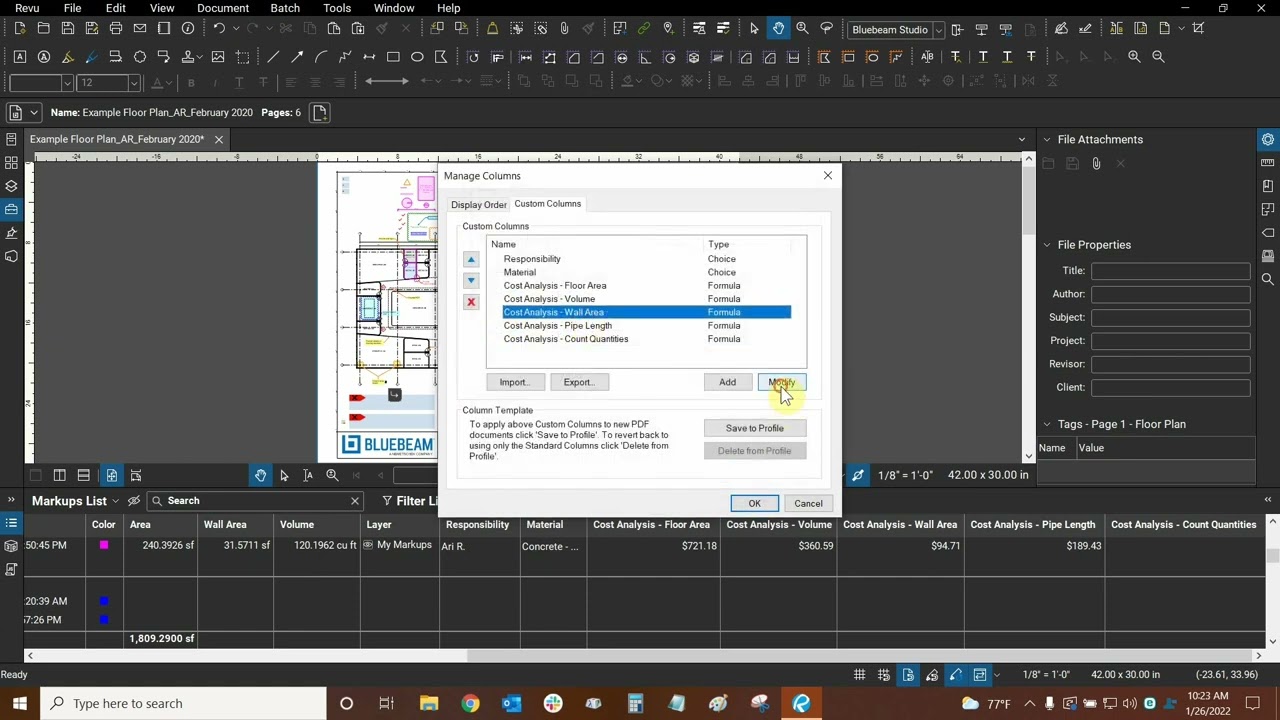
Task: Expand the Markups List dropdown arrow
Action: pyautogui.click(x=116, y=501)
